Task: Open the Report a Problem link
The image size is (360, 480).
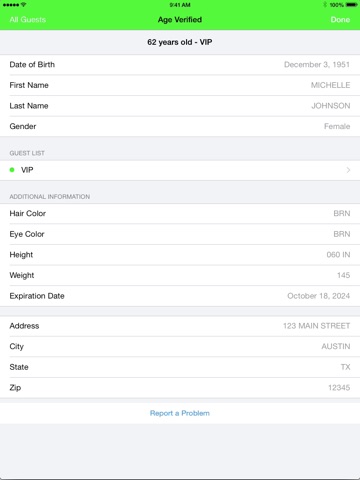Action: pyautogui.click(x=180, y=413)
